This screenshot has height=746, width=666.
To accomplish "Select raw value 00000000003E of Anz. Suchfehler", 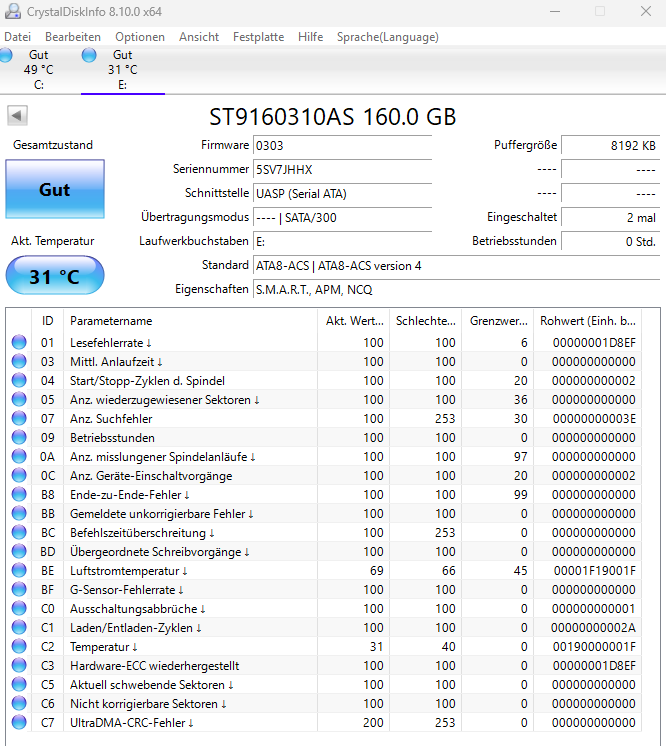I will (595, 419).
